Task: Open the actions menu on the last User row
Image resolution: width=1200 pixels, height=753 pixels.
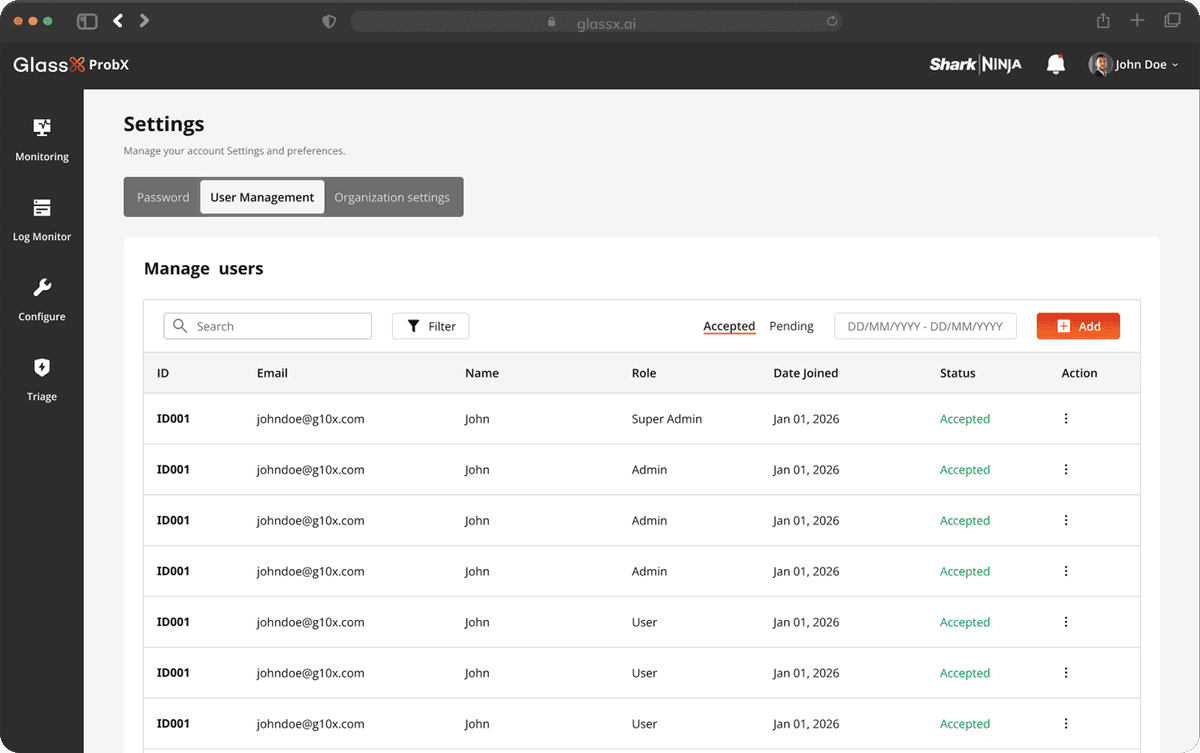Action: [x=1065, y=723]
